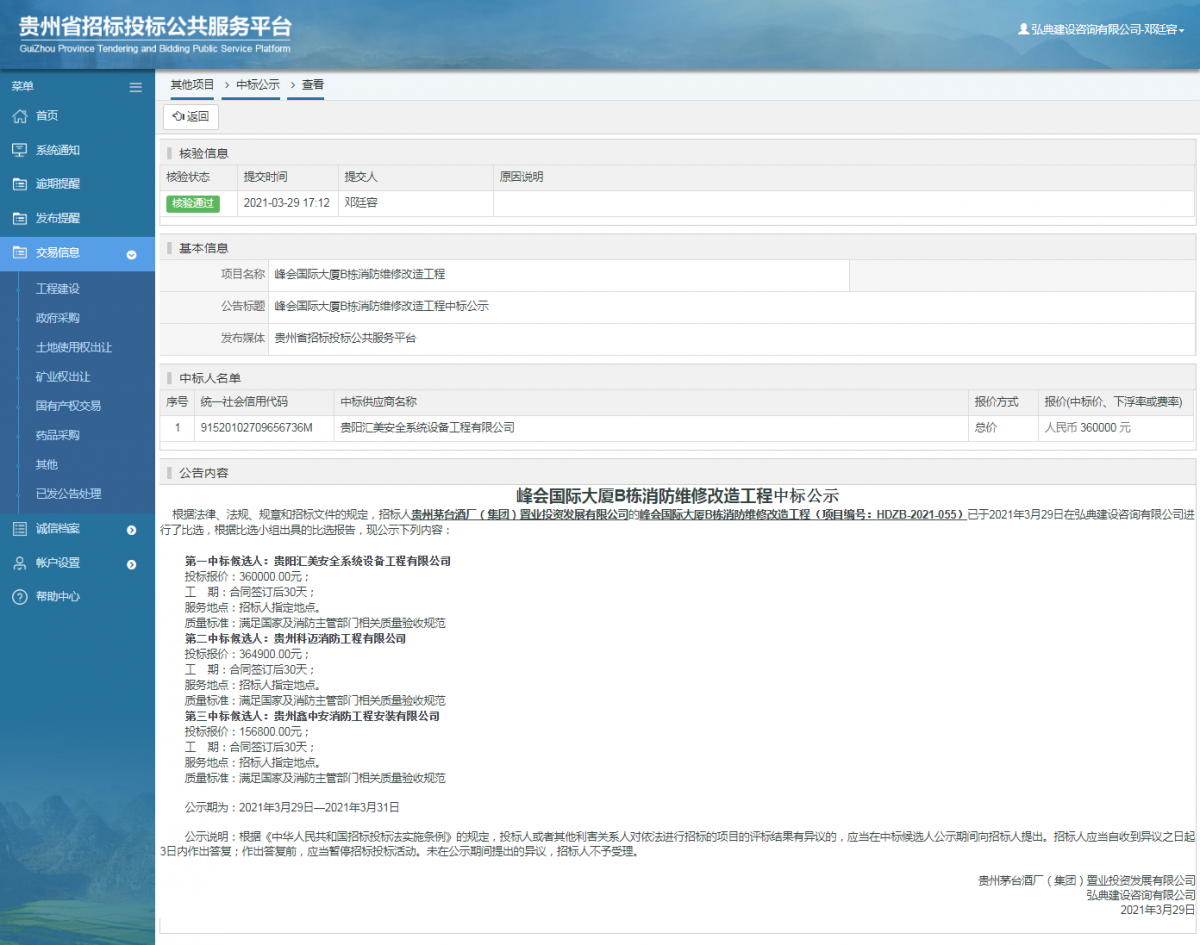Expand the 诚信档案 submenu arrow

tap(131, 529)
